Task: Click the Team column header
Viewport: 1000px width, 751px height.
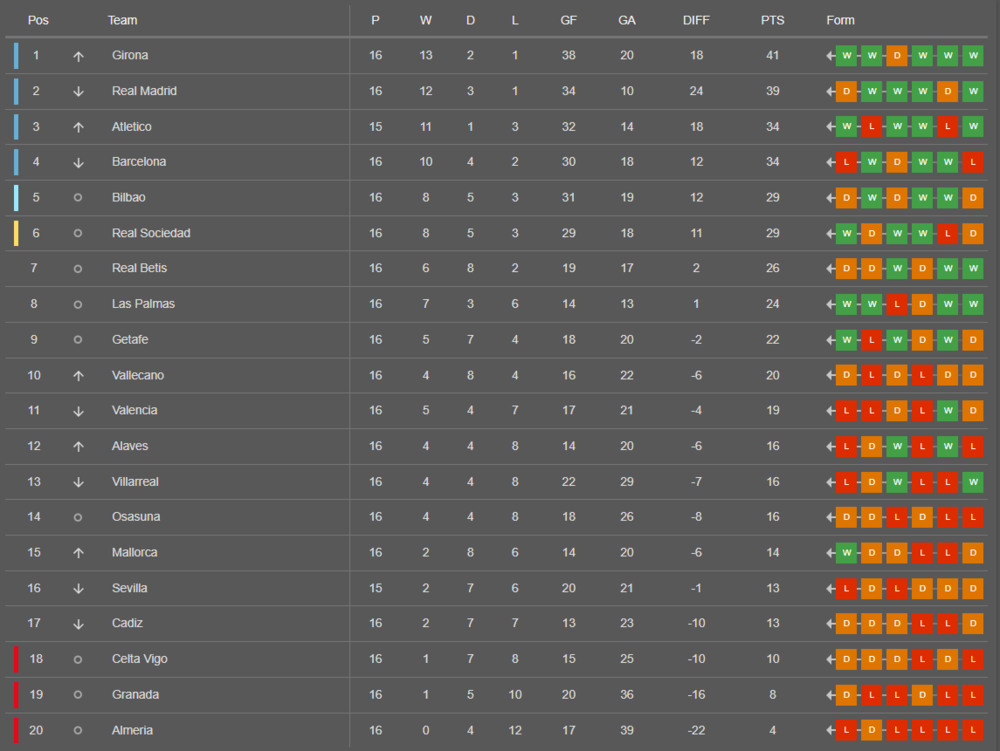Action: pos(123,20)
